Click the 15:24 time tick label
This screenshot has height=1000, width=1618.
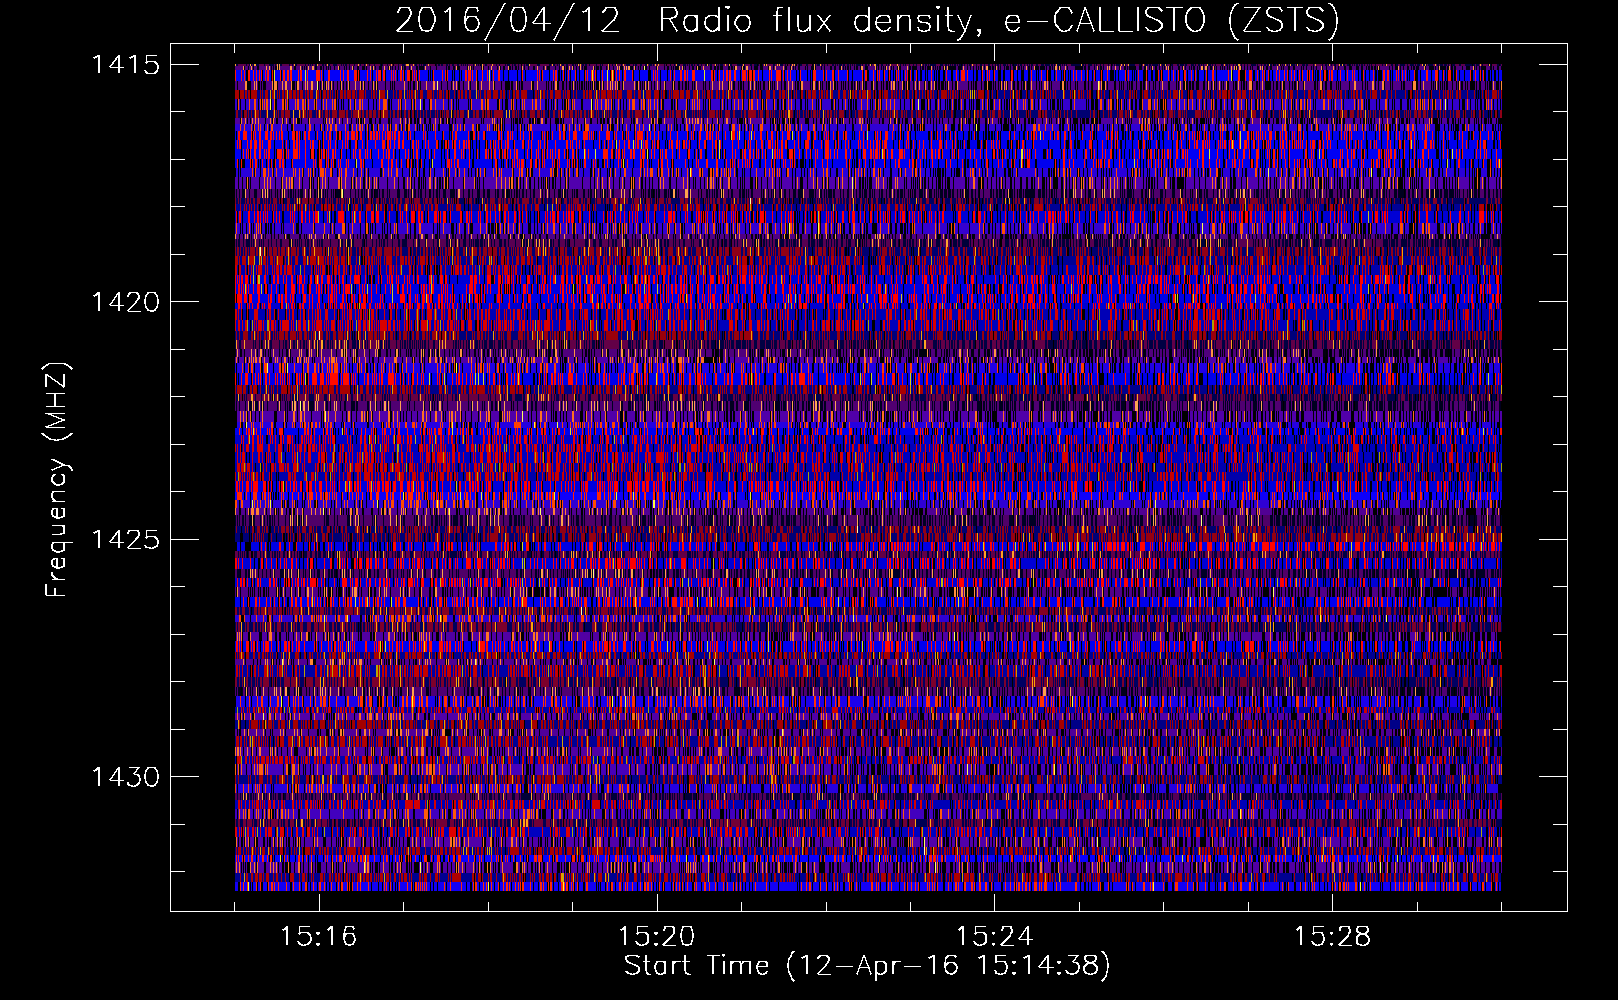[x=994, y=937]
